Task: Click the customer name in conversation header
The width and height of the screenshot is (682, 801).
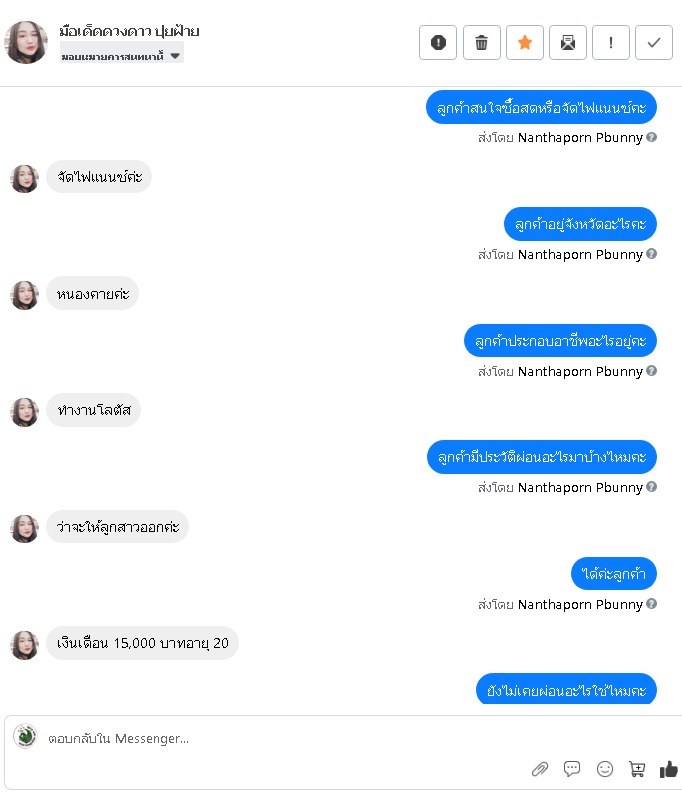Action: pos(129,31)
